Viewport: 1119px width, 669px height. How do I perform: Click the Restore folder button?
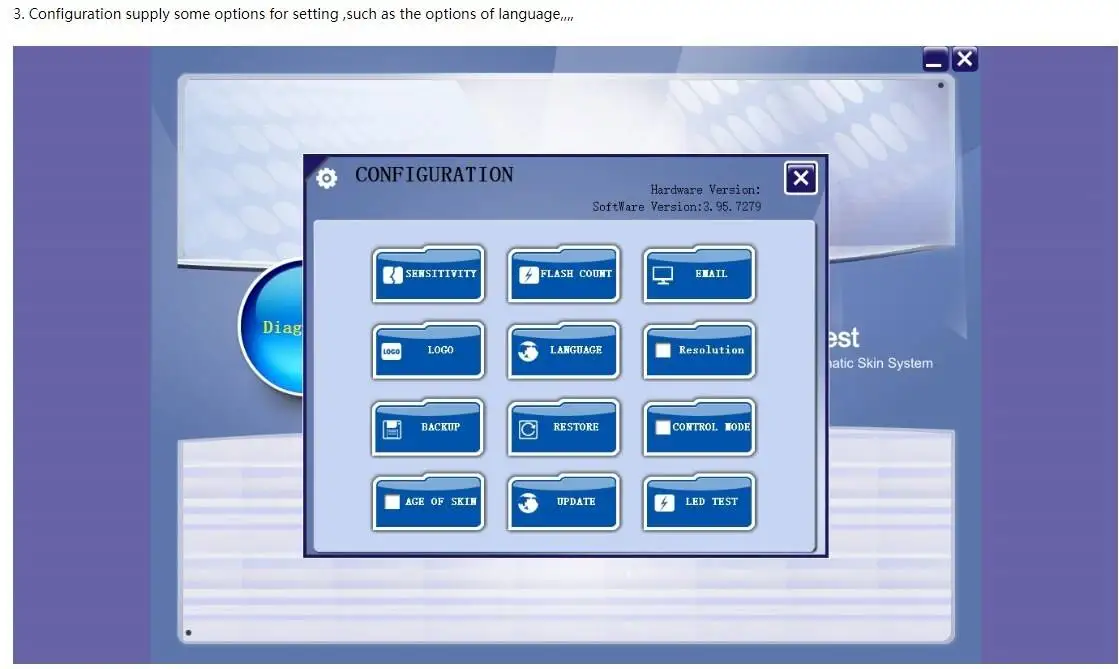564,428
